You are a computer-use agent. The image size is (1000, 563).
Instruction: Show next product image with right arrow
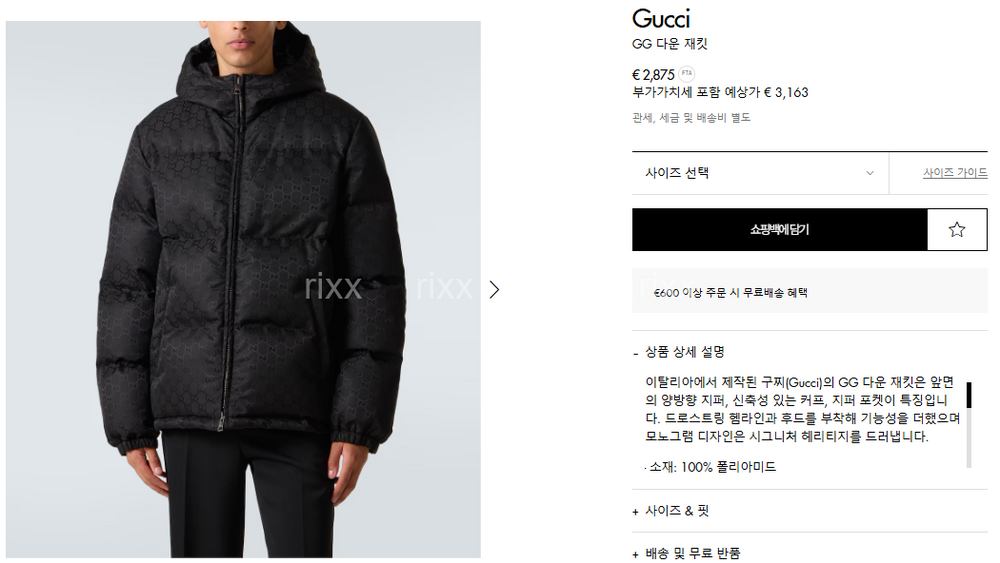pos(494,290)
